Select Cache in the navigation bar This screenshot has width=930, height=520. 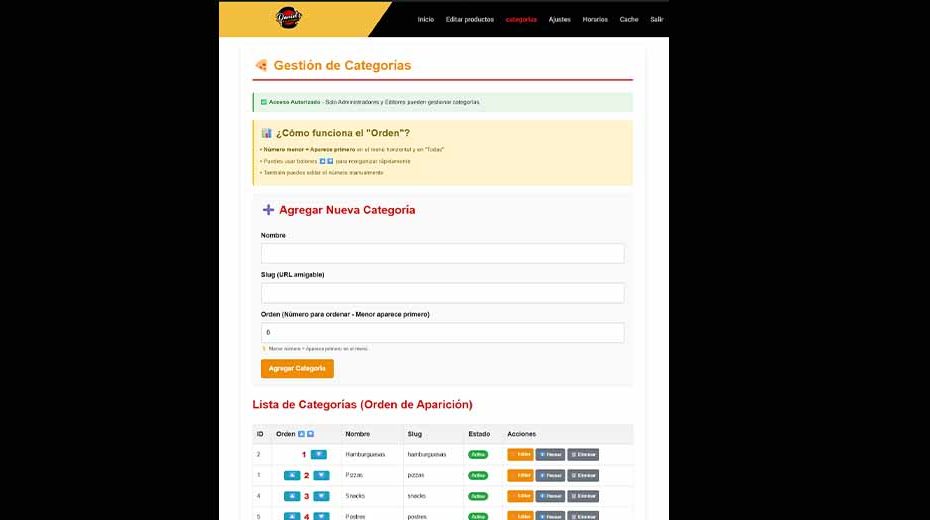click(629, 20)
